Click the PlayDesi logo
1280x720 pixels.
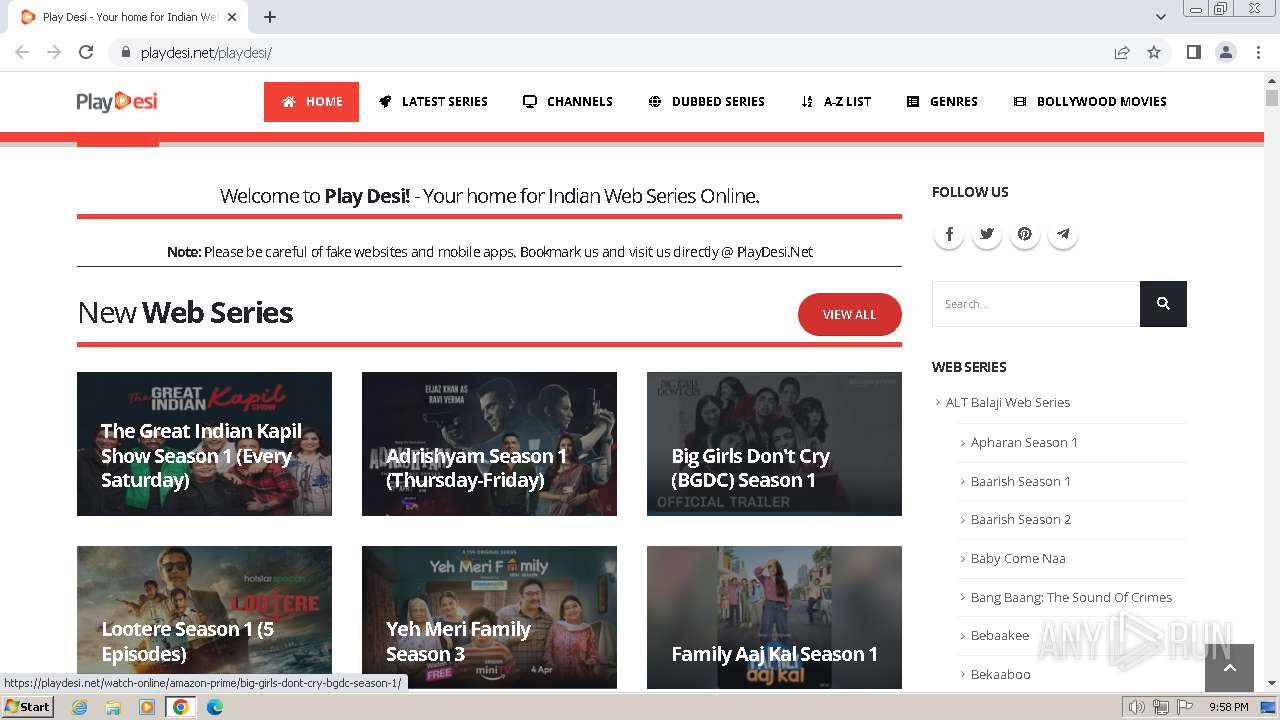click(x=117, y=101)
